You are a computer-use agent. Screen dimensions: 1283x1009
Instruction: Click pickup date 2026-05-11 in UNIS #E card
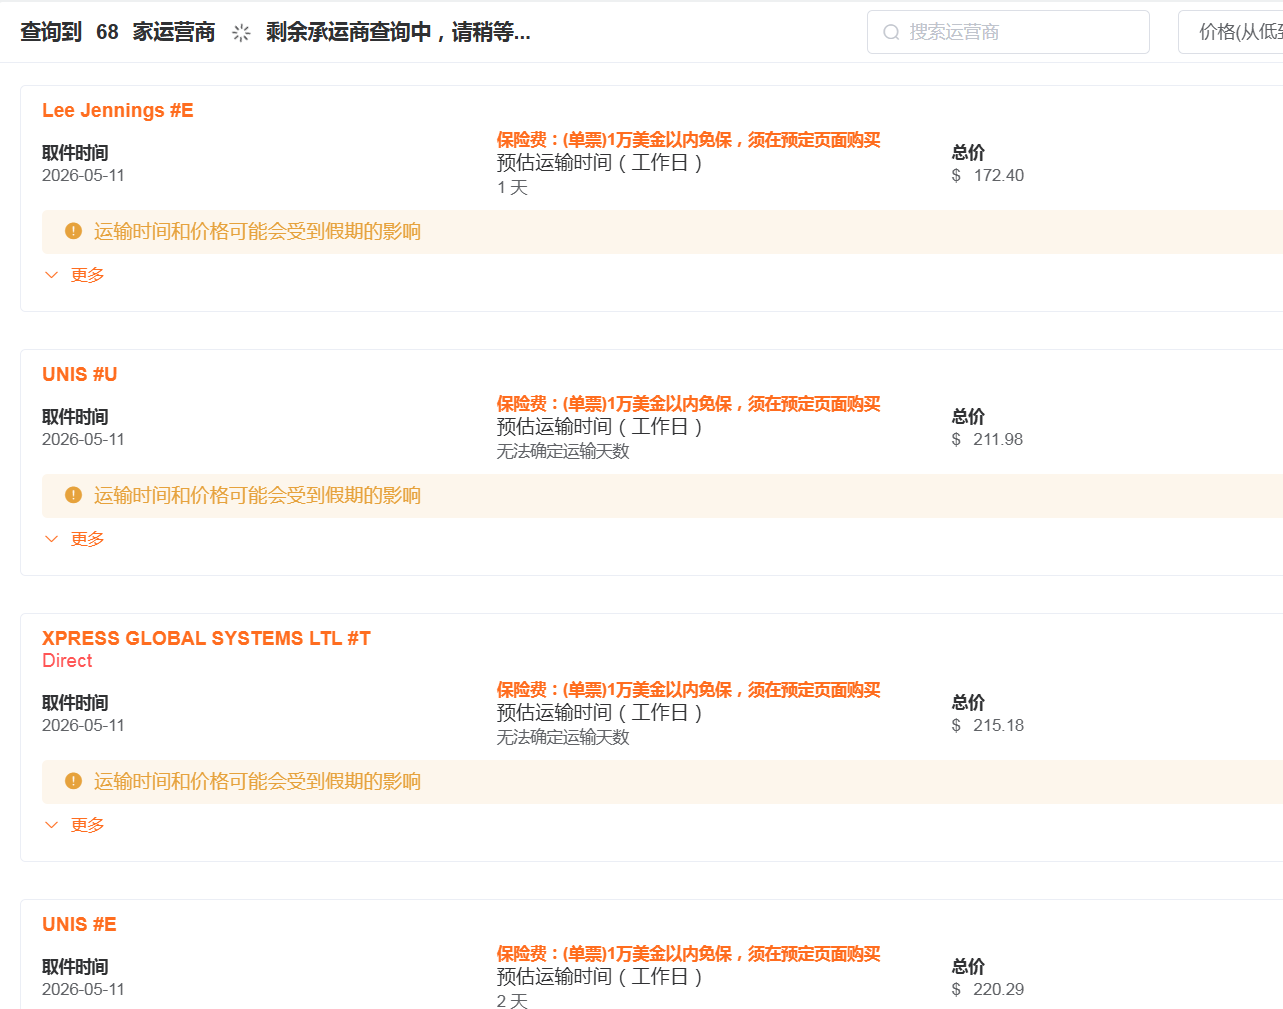click(83, 989)
